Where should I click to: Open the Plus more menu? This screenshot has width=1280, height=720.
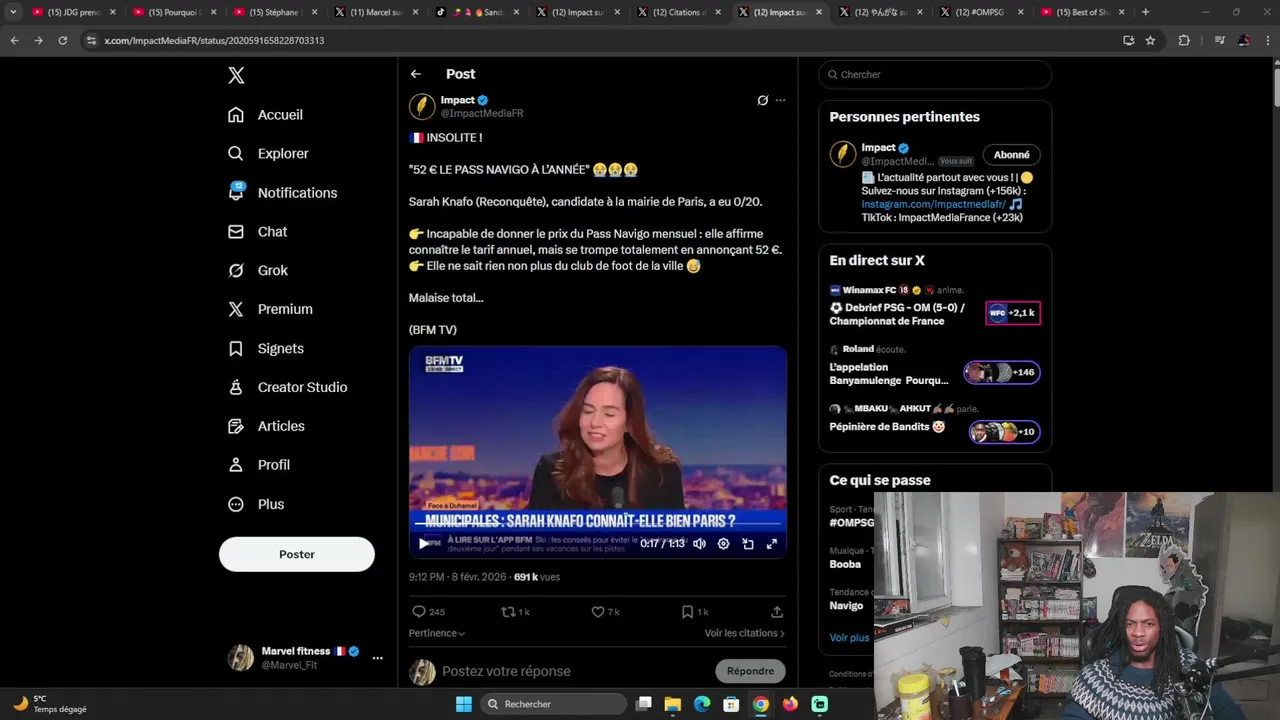(256, 504)
